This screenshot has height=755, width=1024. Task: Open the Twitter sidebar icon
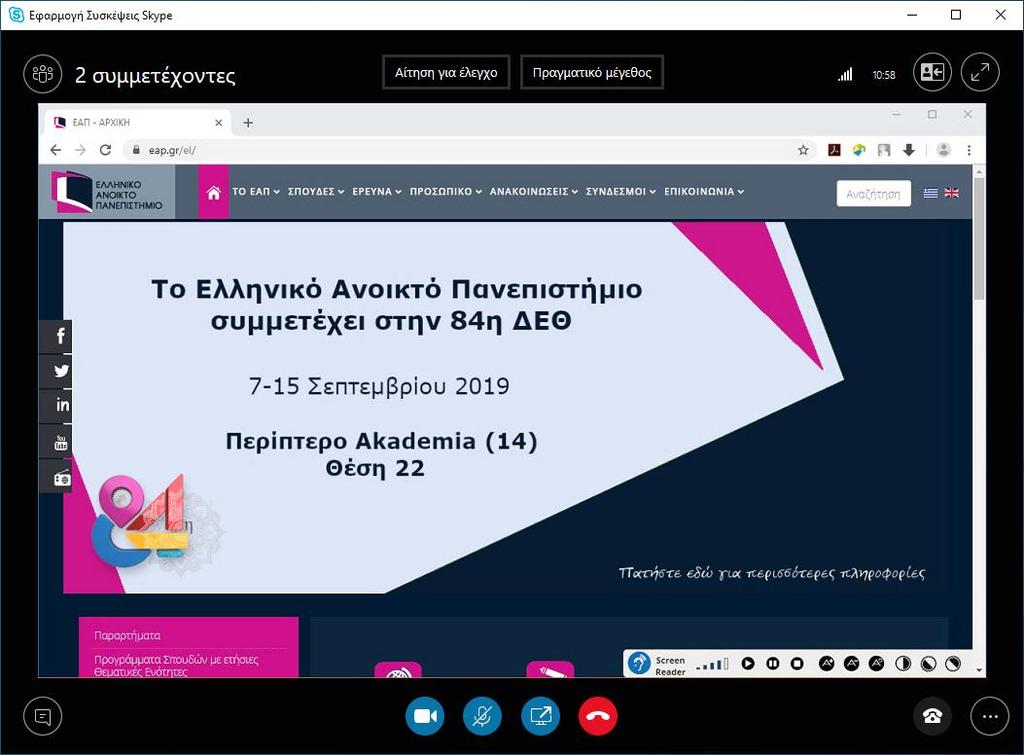56,371
